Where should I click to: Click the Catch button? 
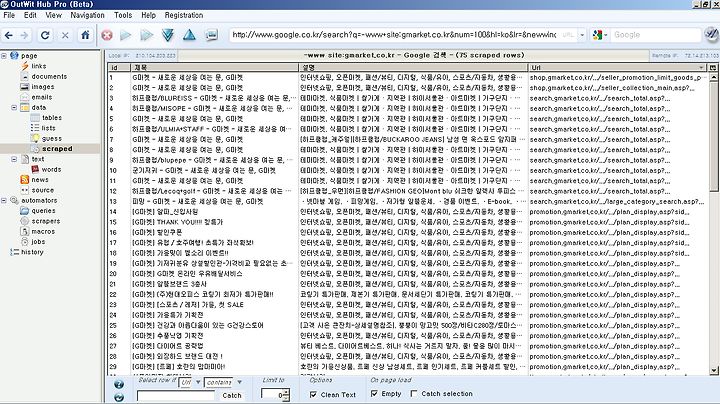[232, 395]
